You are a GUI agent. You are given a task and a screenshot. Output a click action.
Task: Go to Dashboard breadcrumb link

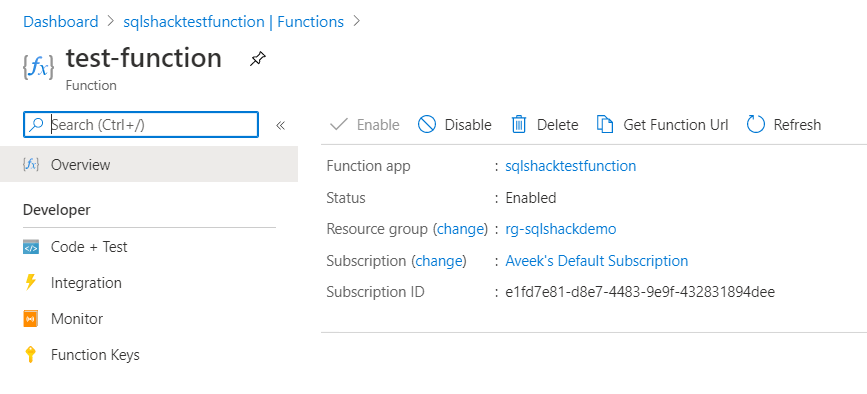(x=61, y=22)
